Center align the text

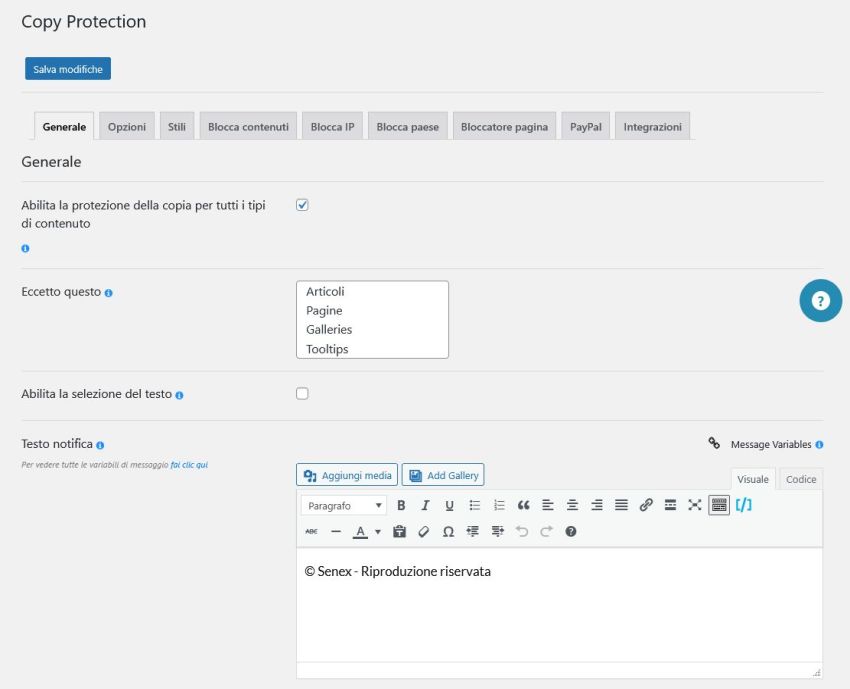572,505
